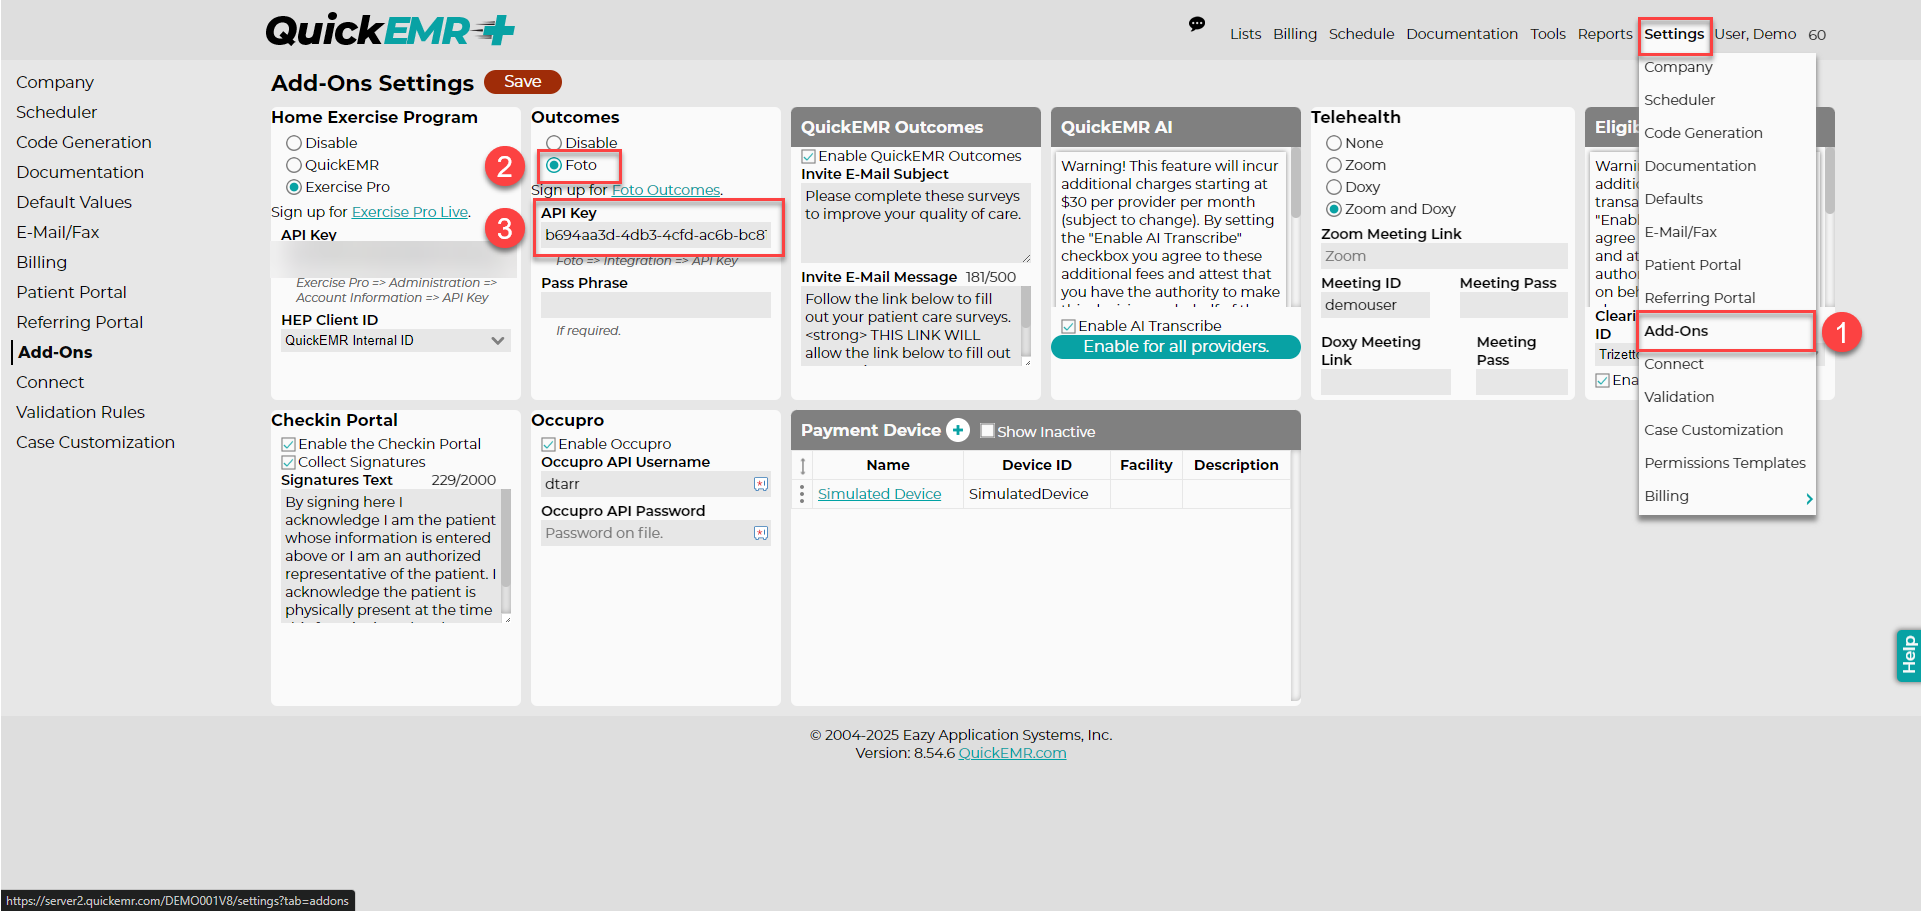Open the User, Demo account menu
Viewport: 1921px width, 911px height.
[1755, 34]
